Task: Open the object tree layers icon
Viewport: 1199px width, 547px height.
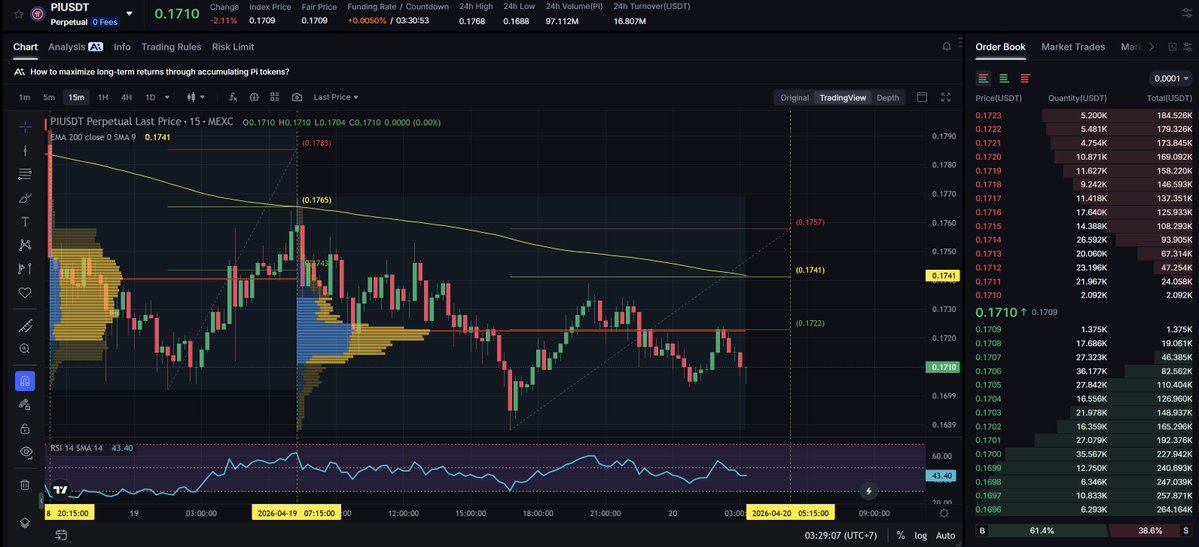Action: pos(24,523)
